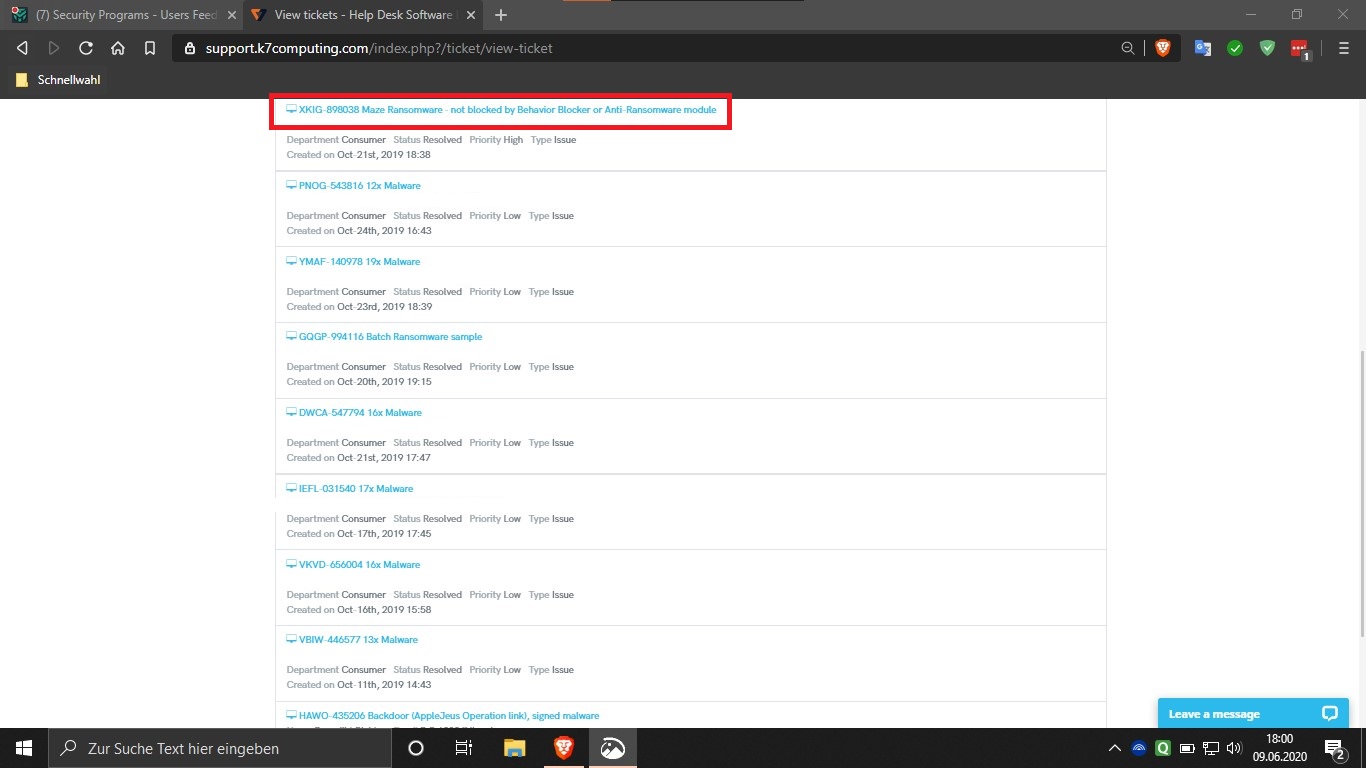Open the taskbar clock showing 18:00
Screen dimensions: 1366x768
click(x=1278, y=748)
